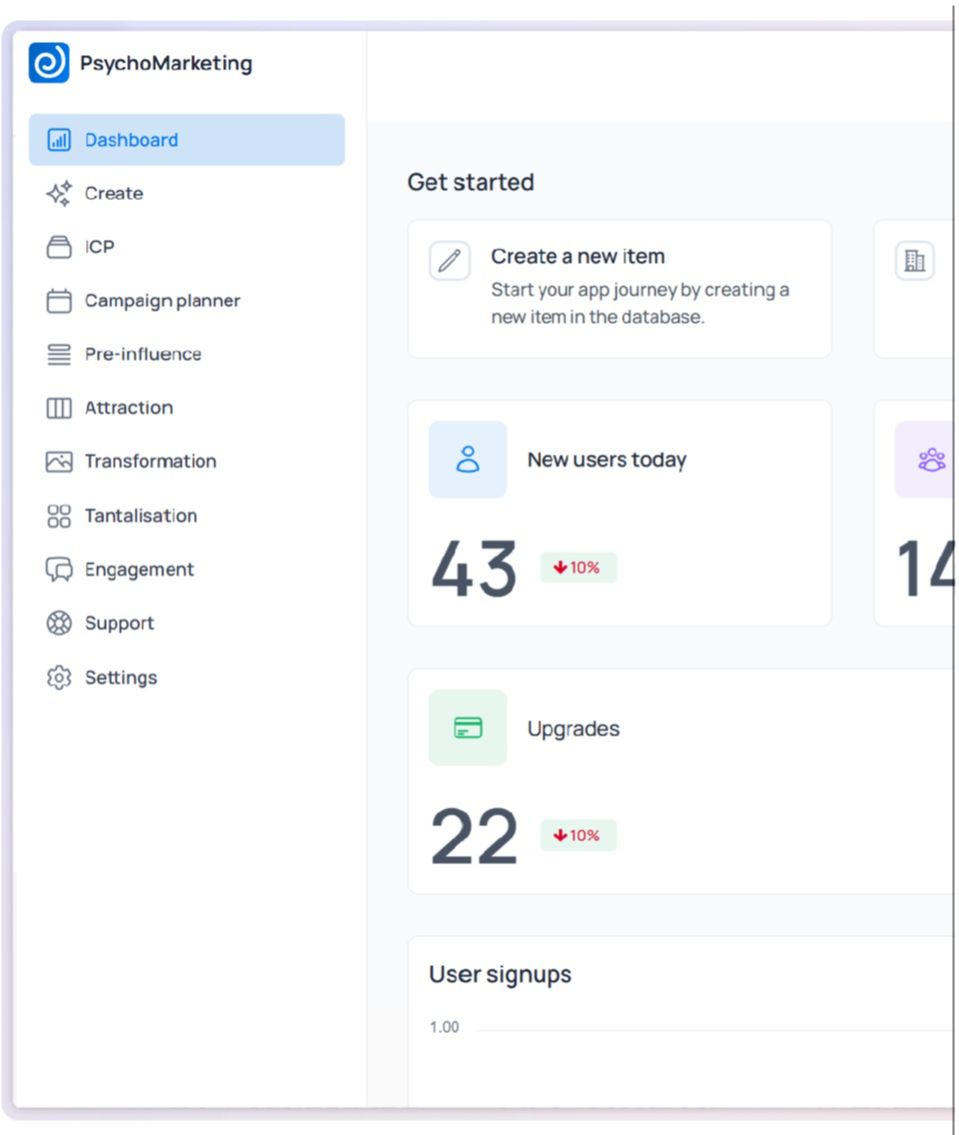Screen dimensions: 959x1135
Task: Click the Tantalisation grid icon
Action: pos(59,515)
